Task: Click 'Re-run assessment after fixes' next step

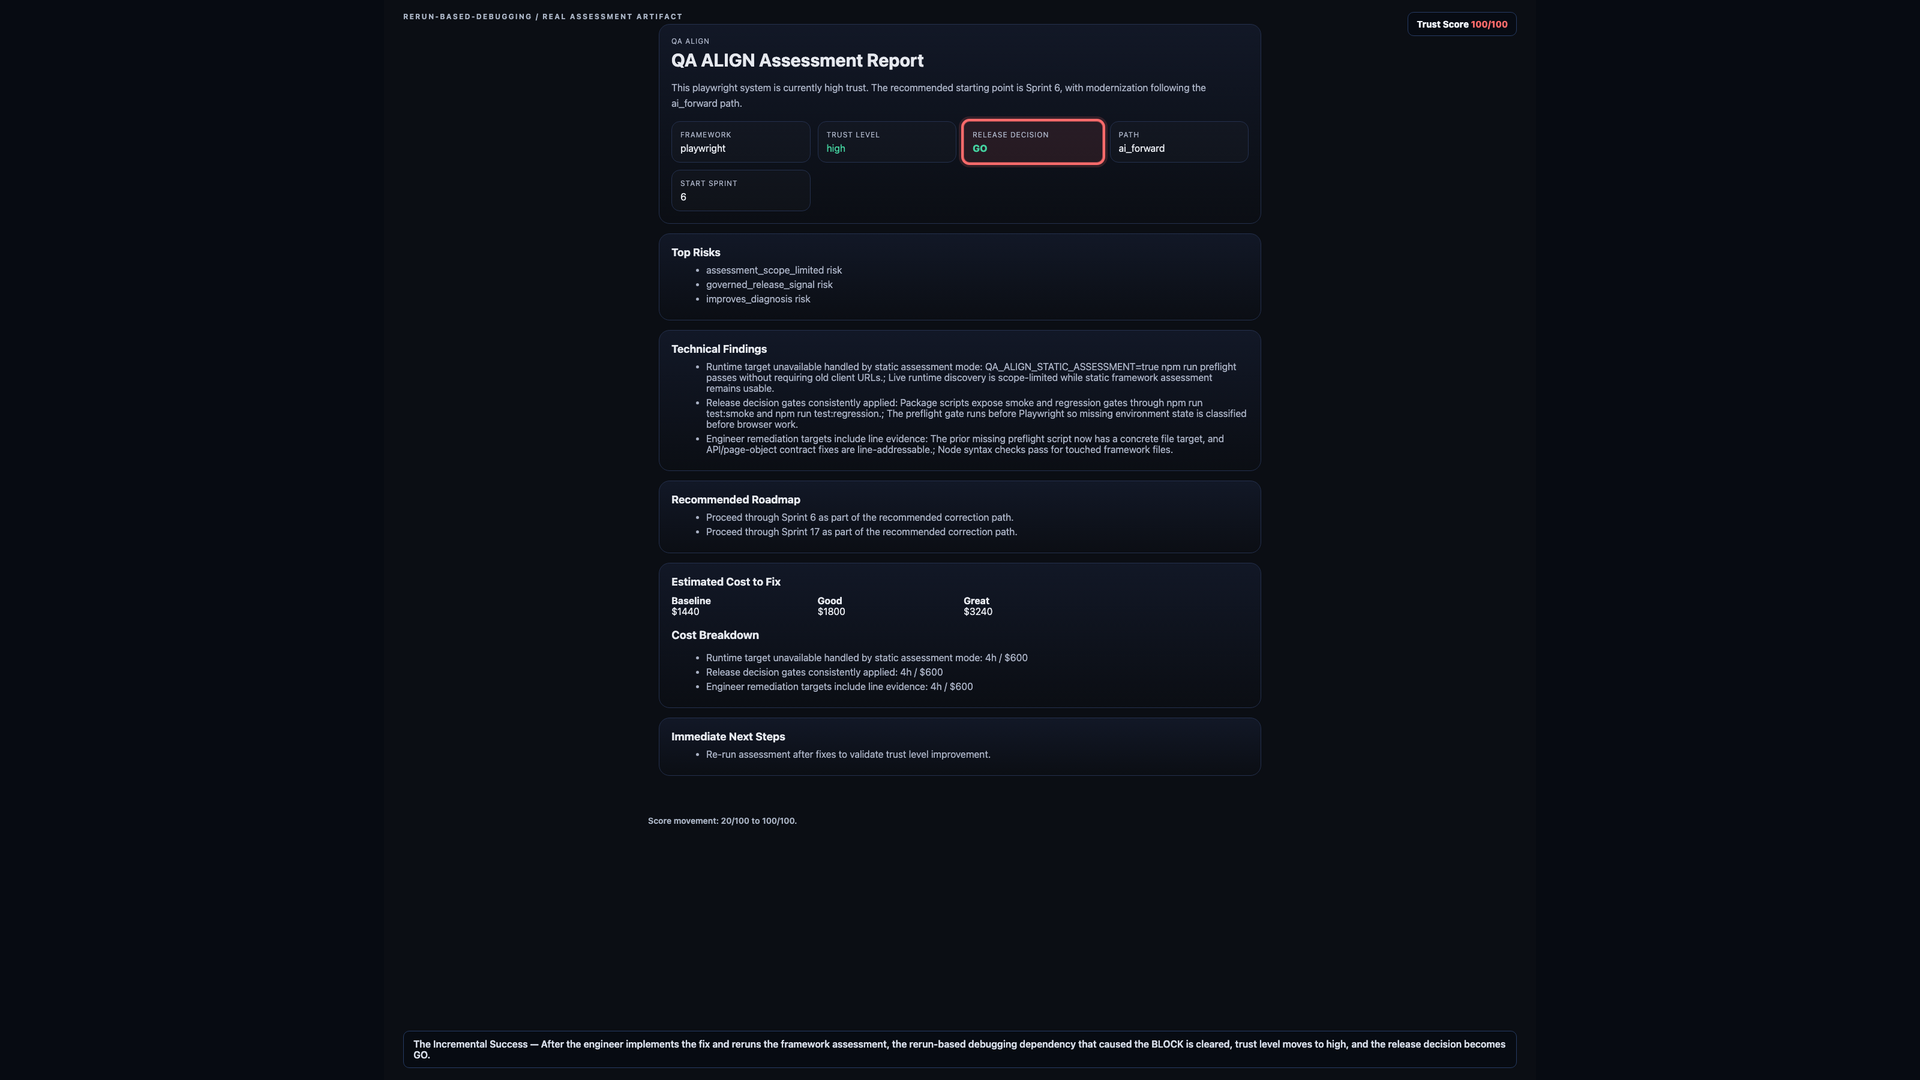Action: coord(848,755)
